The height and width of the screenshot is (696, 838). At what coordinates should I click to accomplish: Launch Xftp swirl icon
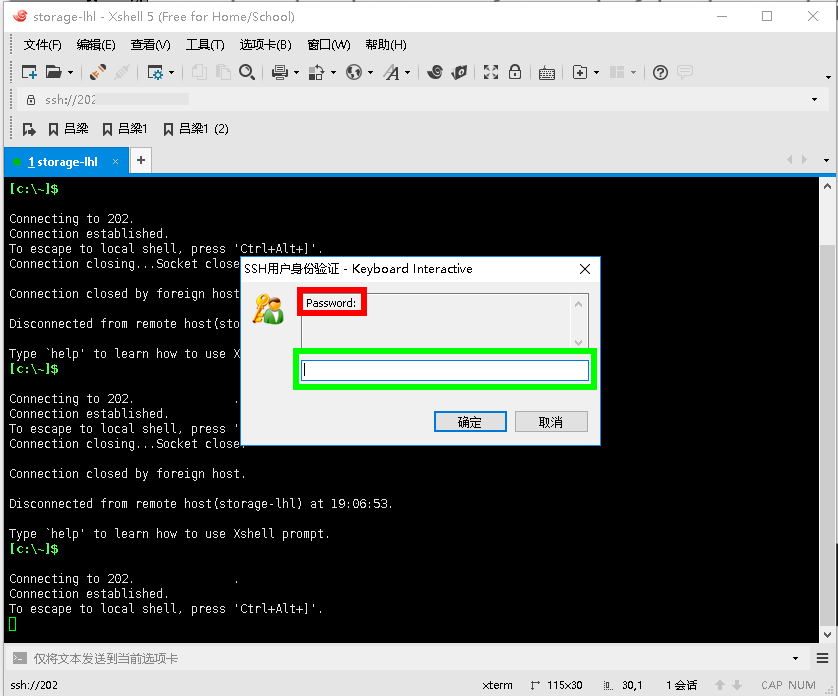(x=435, y=72)
